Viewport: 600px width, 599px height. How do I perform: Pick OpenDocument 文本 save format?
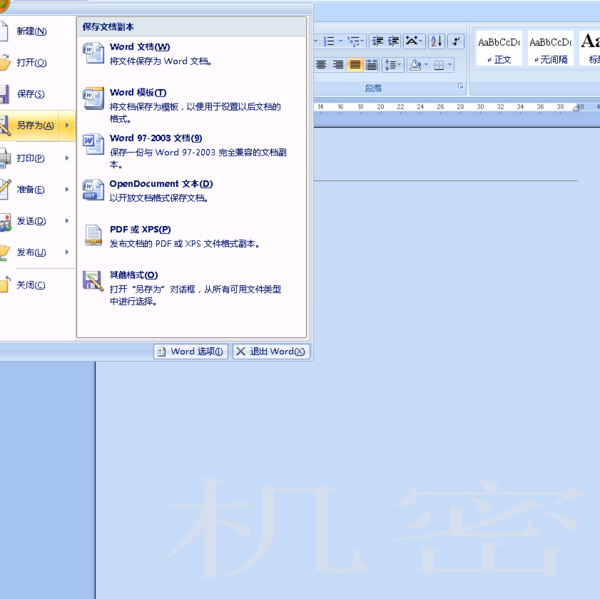coord(191,191)
